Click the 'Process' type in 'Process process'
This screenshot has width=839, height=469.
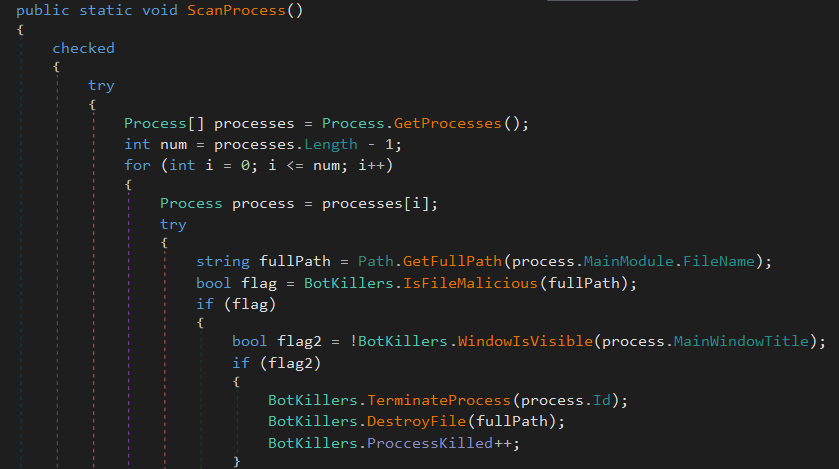(x=191, y=204)
